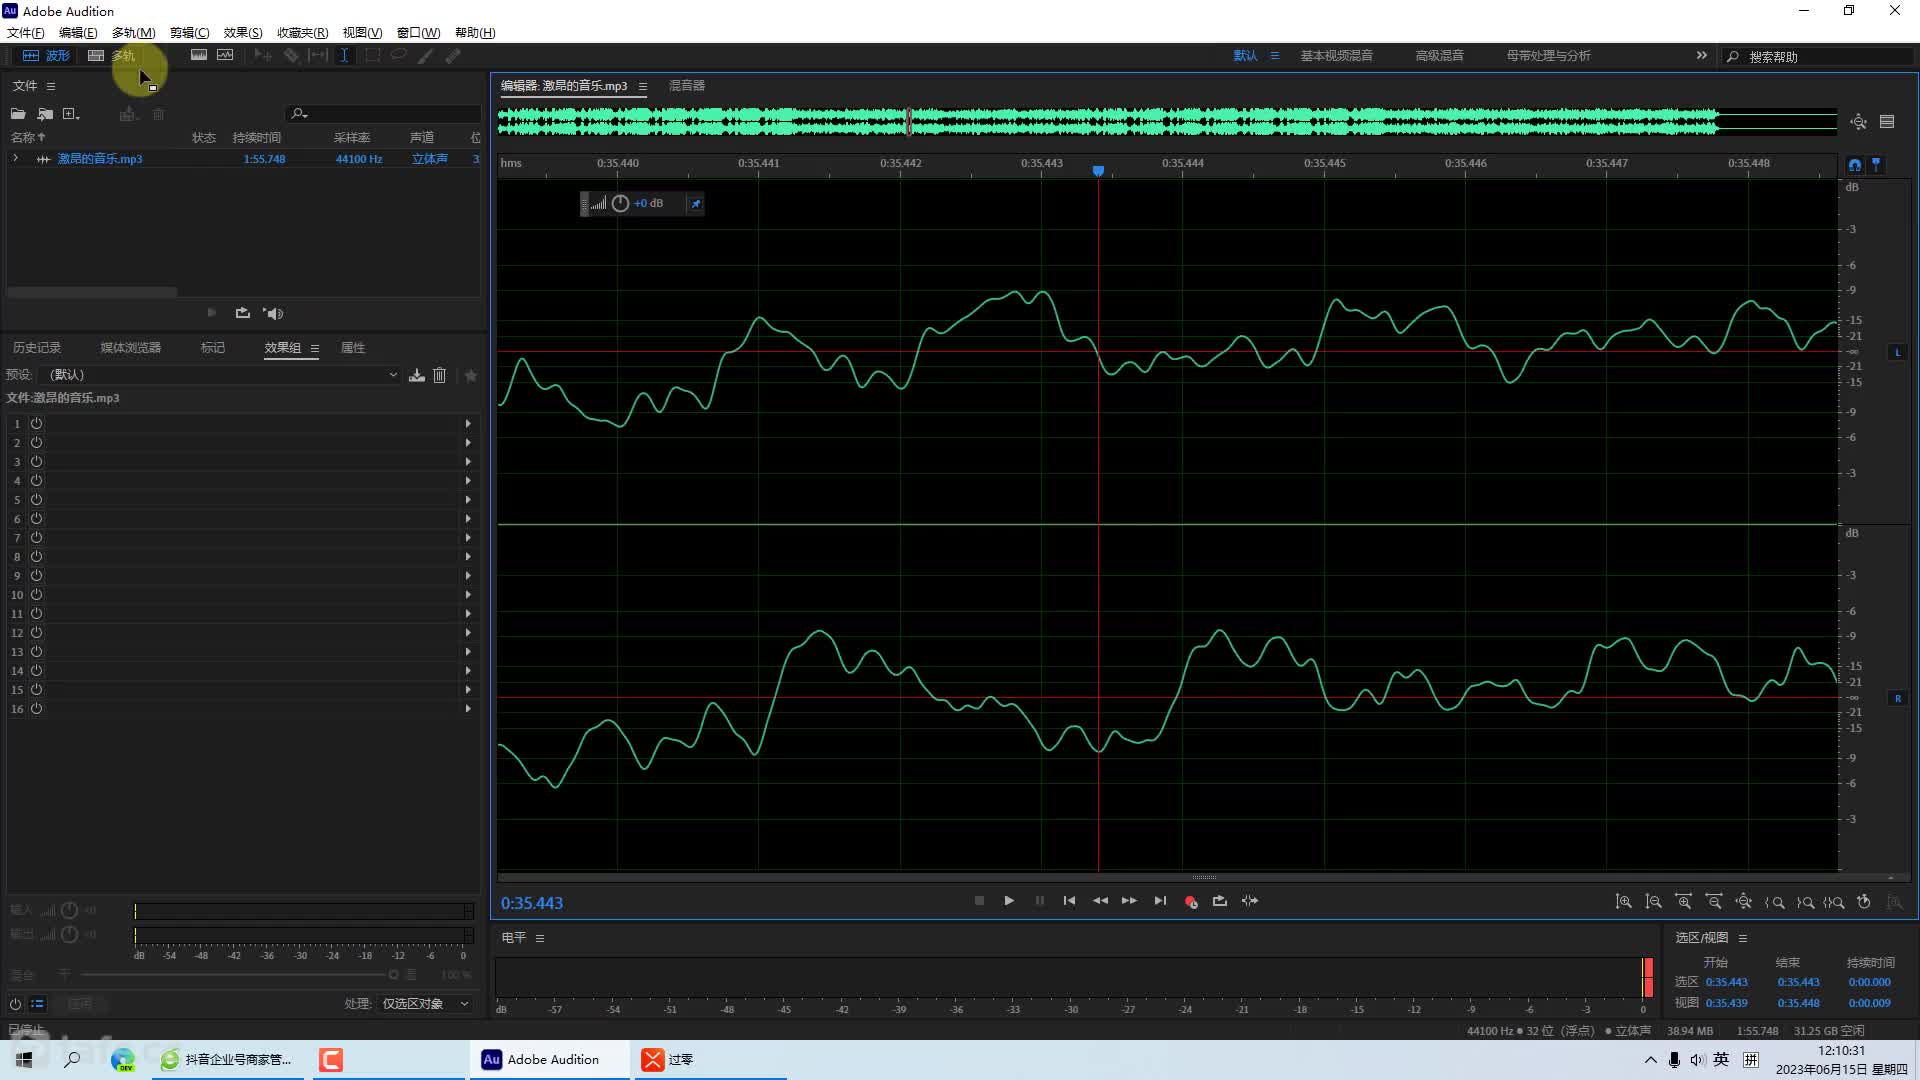Screen dimensions: 1920x1080
Task: Switch to 媒体浏览器 tab
Action: 130,348
